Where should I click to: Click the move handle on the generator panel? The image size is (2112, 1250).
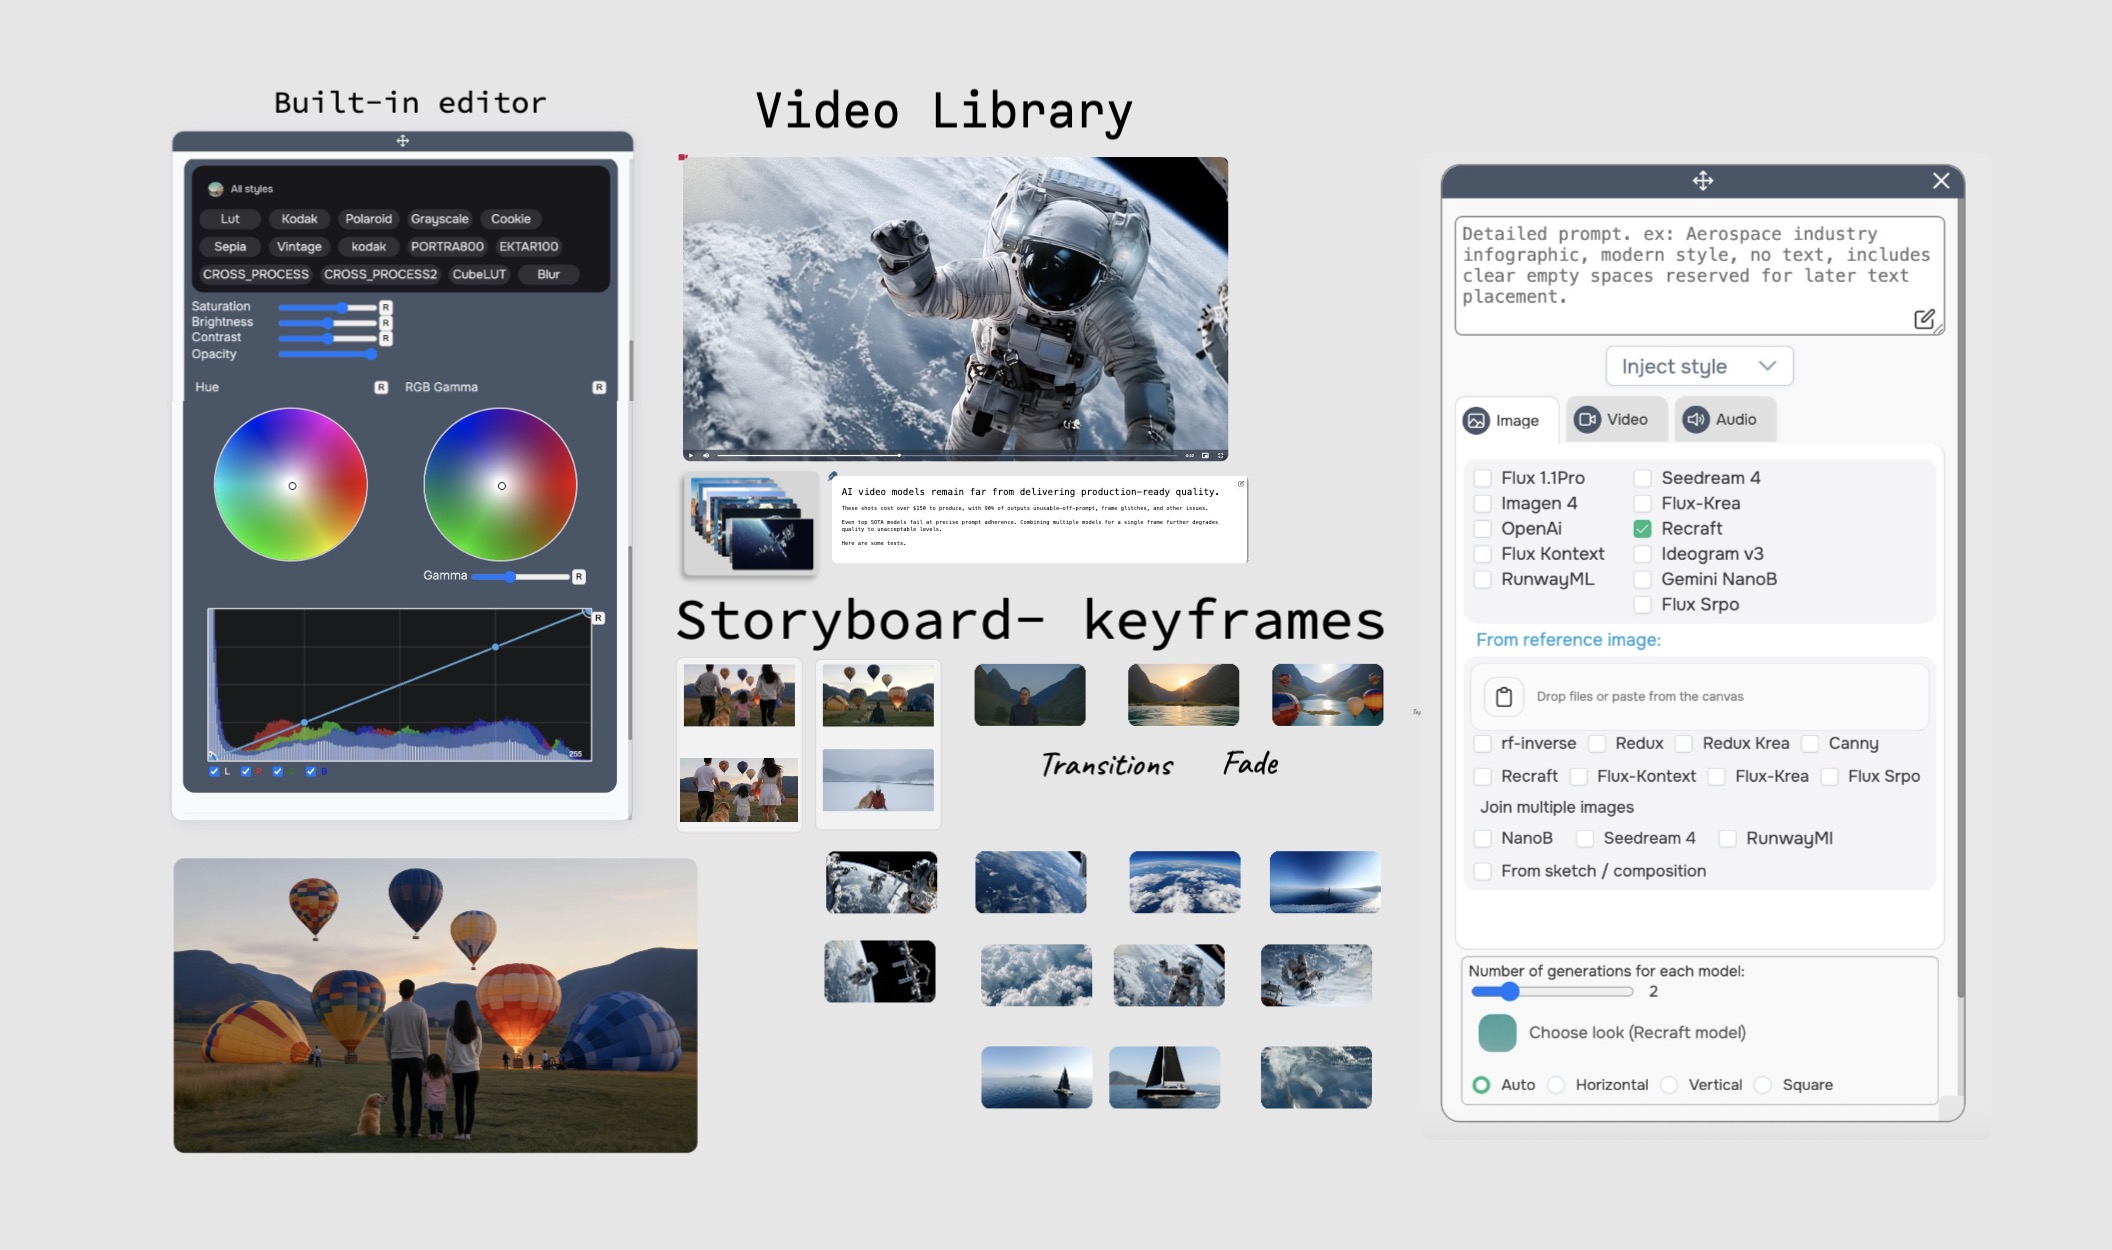(x=1702, y=181)
